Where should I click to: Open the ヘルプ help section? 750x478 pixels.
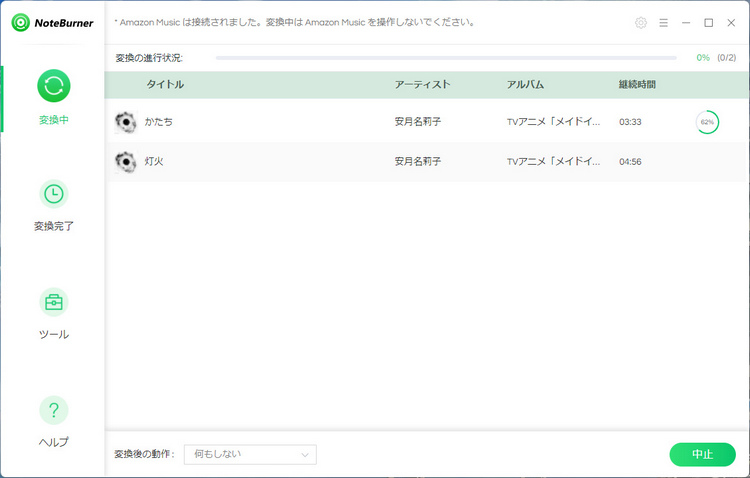[x=54, y=422]
